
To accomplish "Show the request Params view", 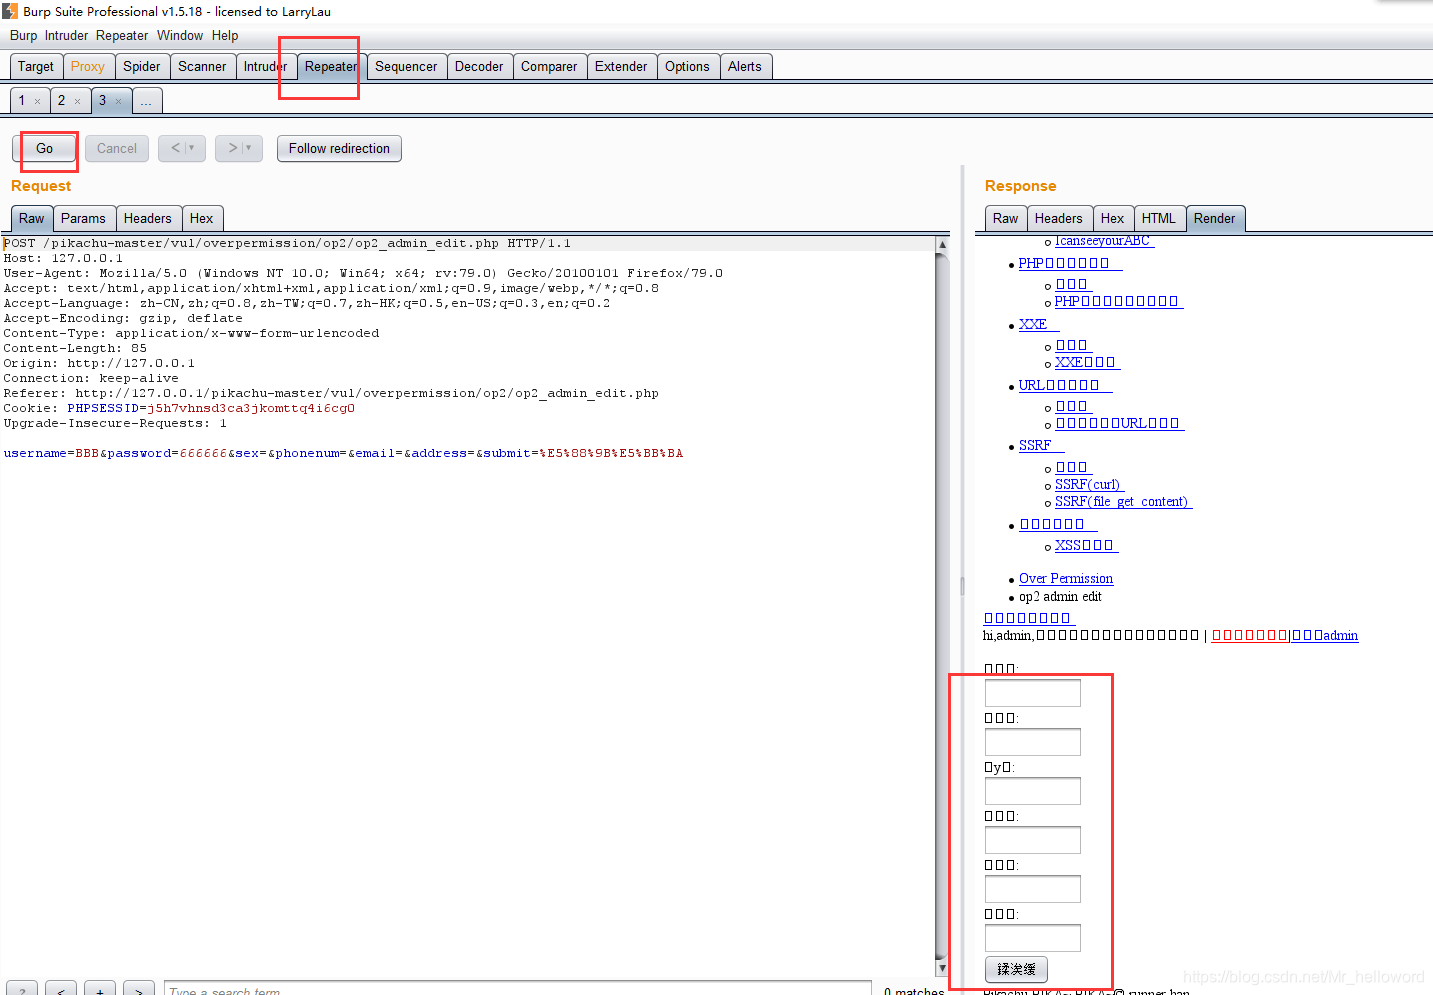I will click(x=83, y=218).
